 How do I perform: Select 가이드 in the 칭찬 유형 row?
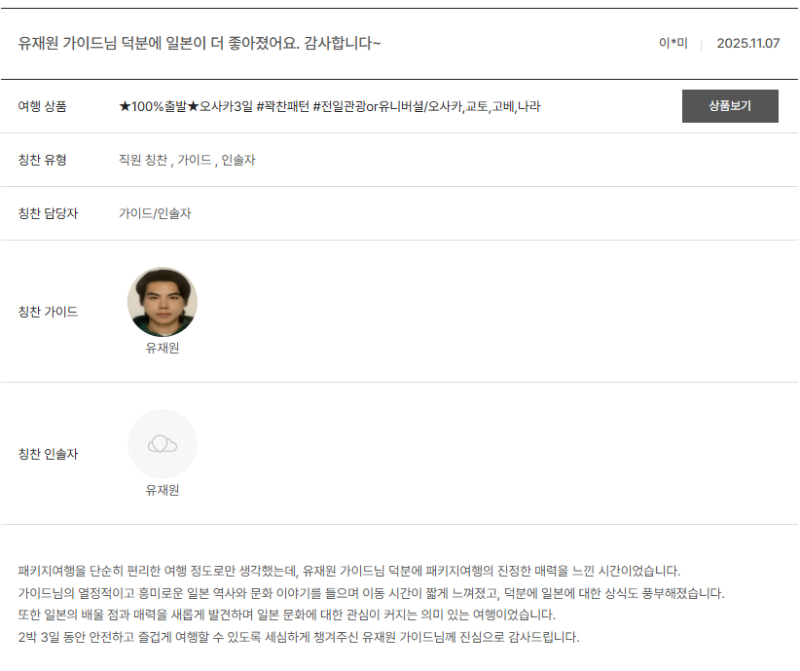[194, 160]
